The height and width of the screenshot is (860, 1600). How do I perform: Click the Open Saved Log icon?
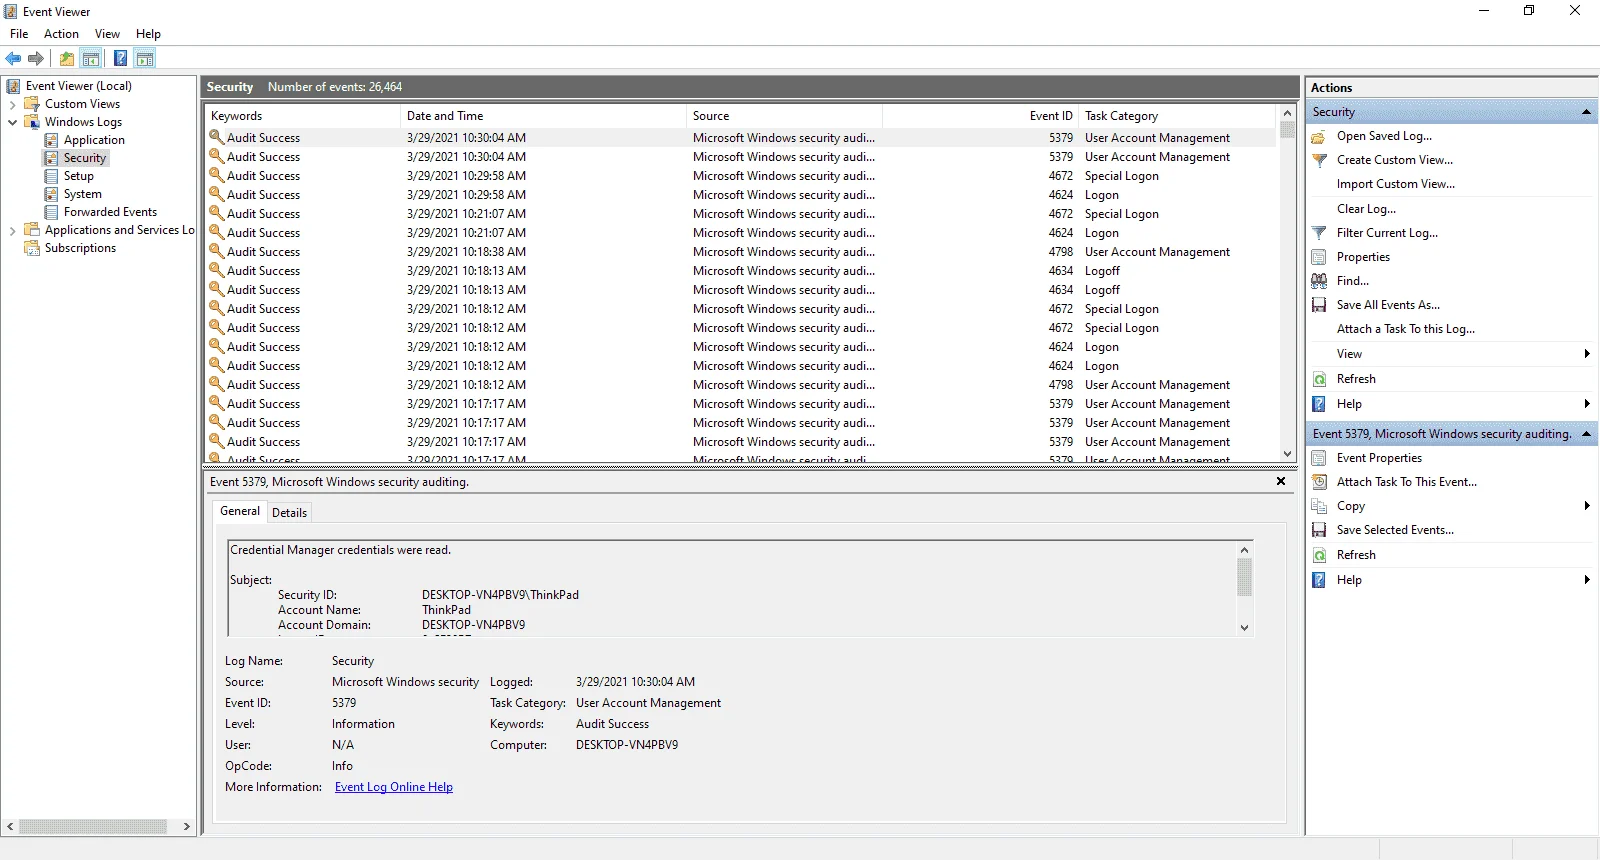pyautogui.click(x=1319, y=136)
